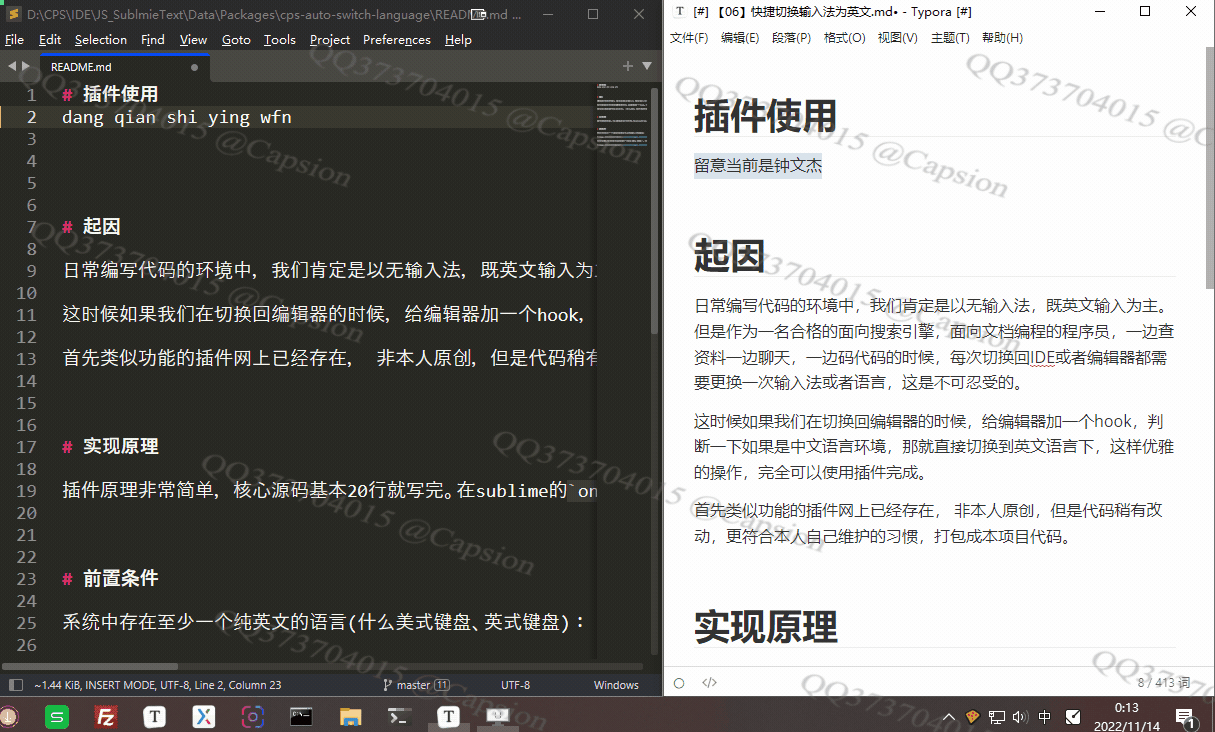Click the Sublime horizontal scrollbar
The image size is (1215, 732).
tap(90, 666)
